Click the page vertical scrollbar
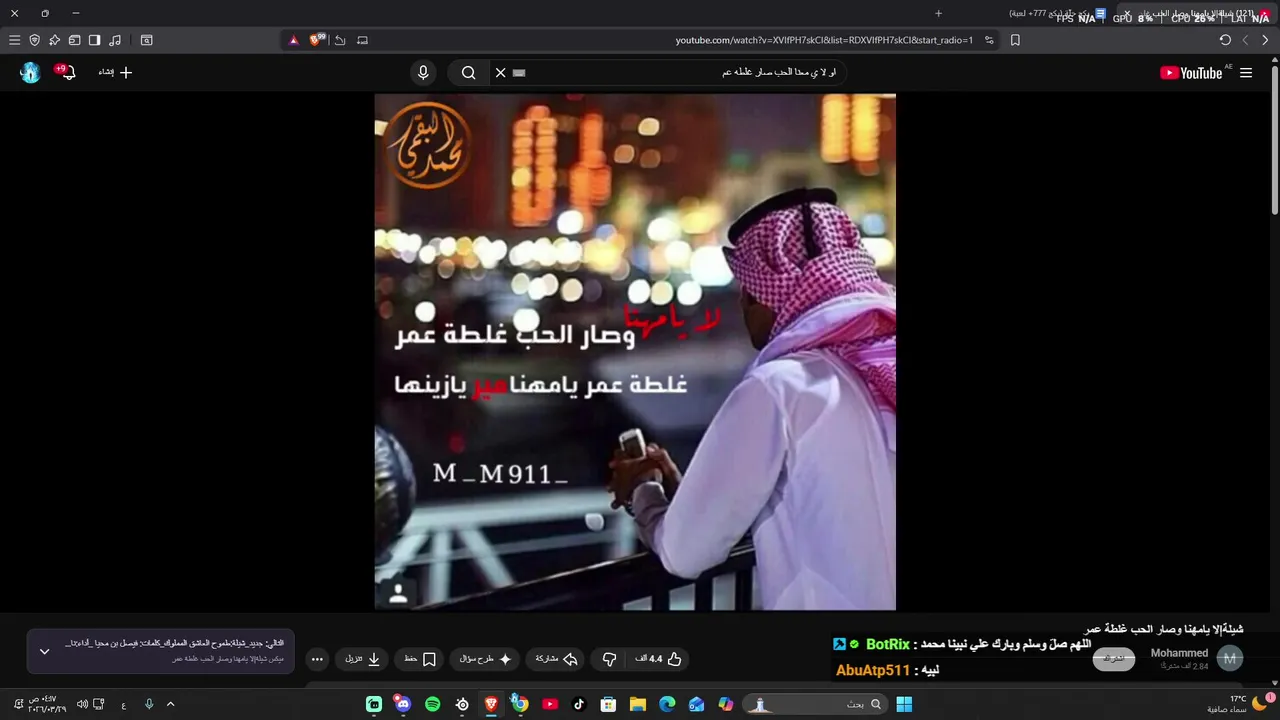 [1274, 140]
